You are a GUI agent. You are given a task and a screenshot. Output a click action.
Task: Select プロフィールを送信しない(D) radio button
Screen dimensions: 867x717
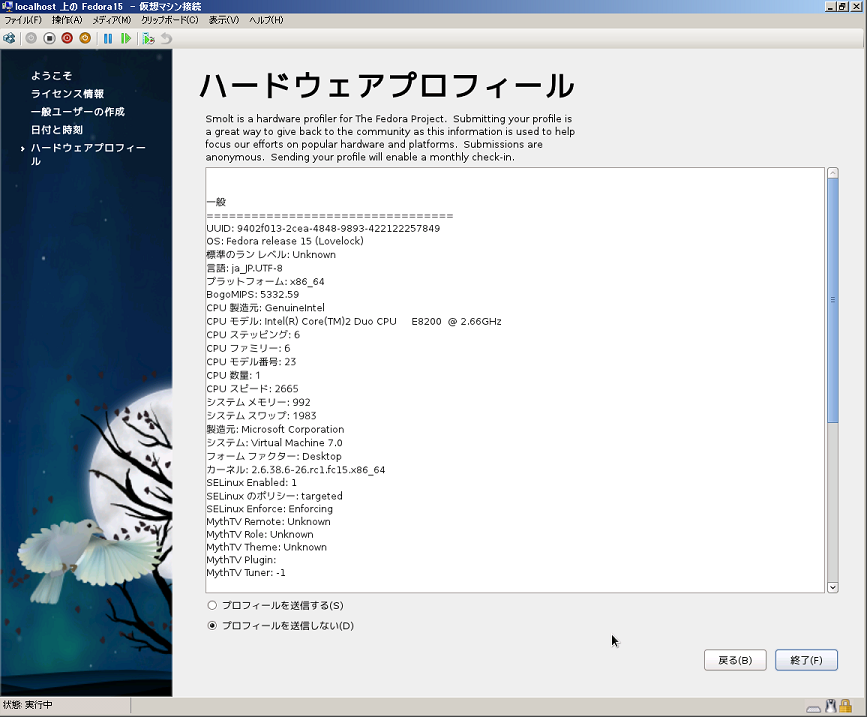pos(212,626)
